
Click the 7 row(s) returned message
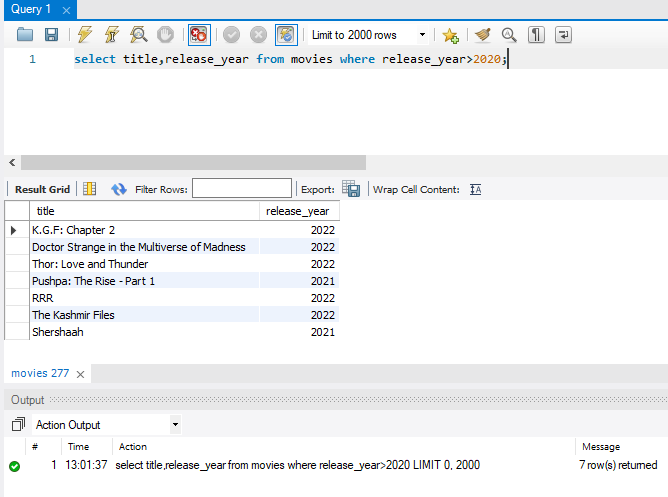click(618, 465)
